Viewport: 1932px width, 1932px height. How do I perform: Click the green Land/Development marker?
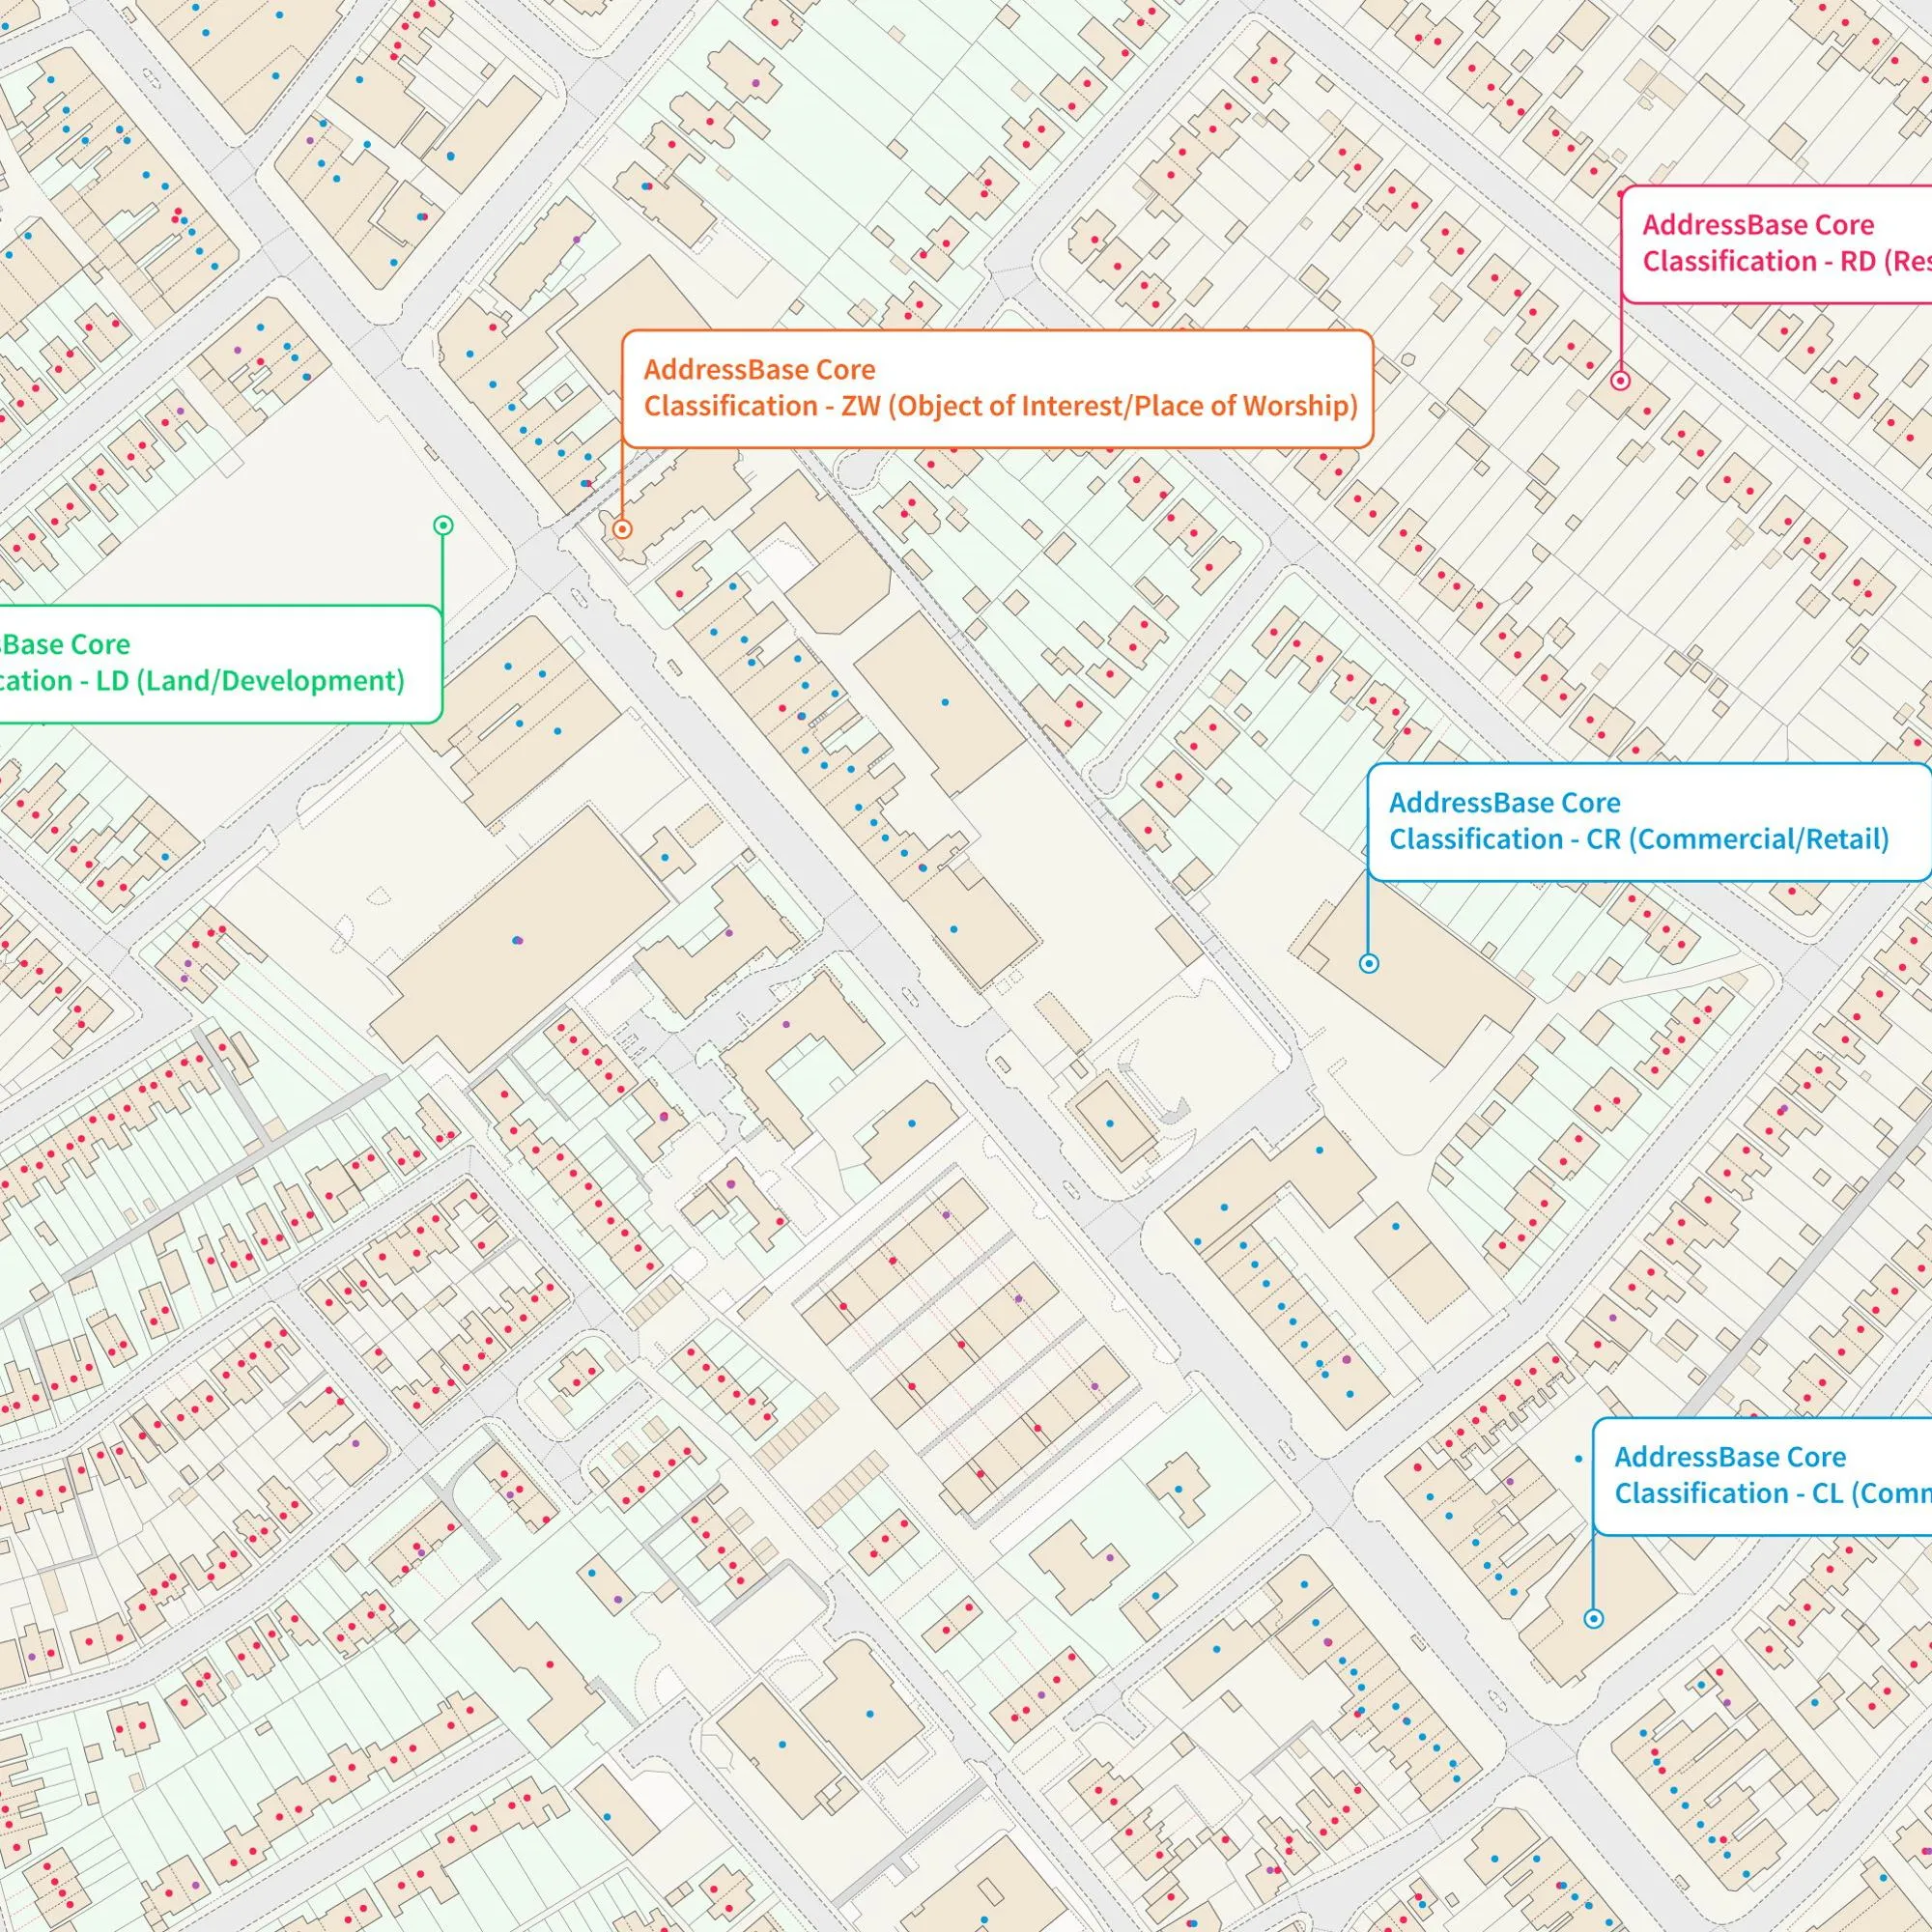tap(443, 525)
